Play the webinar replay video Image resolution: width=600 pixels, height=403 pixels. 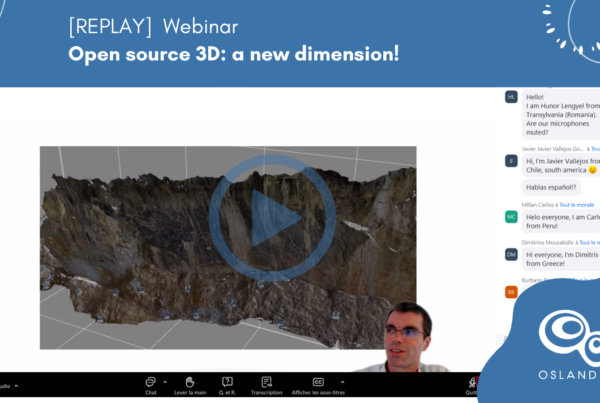pos(272,218)
